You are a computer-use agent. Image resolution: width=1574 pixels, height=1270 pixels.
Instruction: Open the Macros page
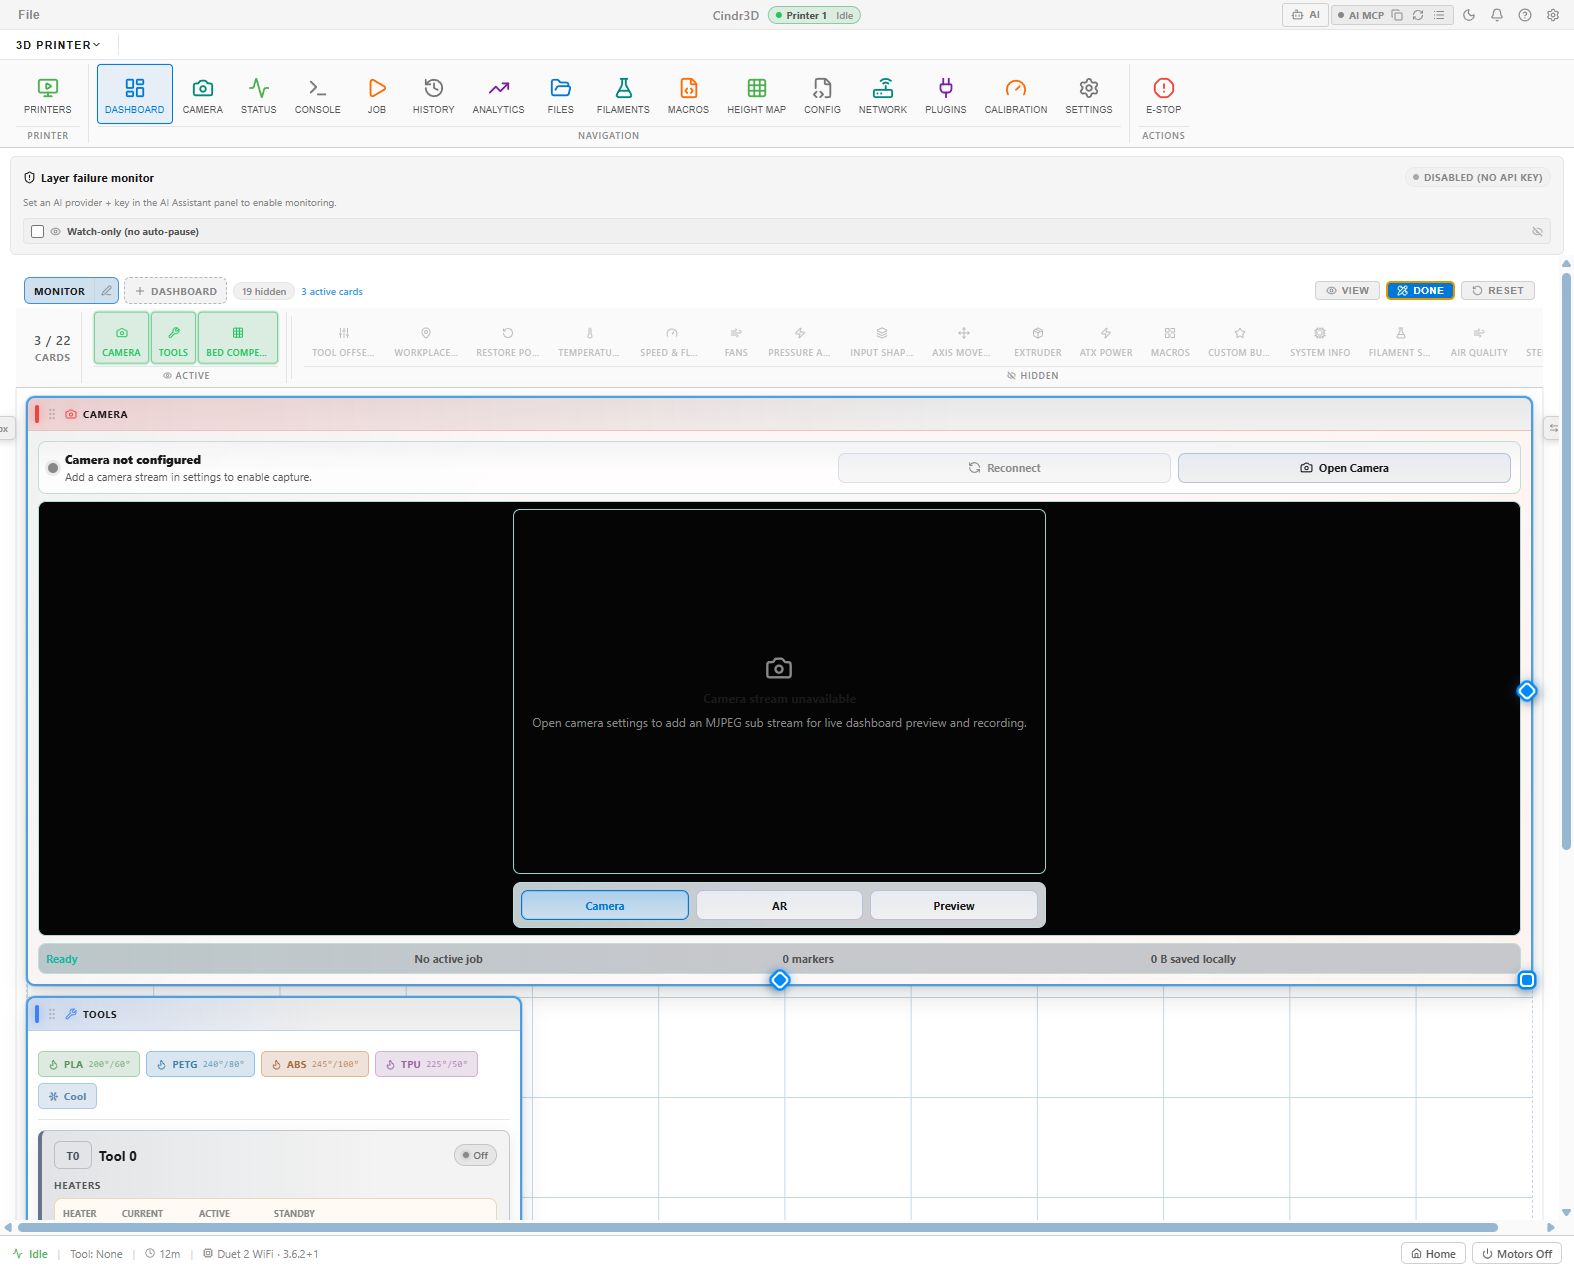(x=688, y=95)
